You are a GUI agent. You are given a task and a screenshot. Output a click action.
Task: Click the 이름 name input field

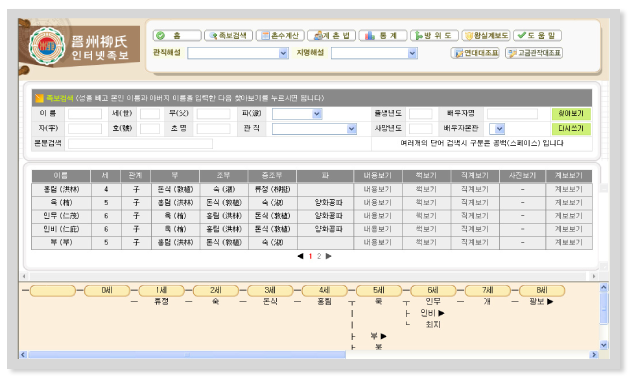[85, 114]
